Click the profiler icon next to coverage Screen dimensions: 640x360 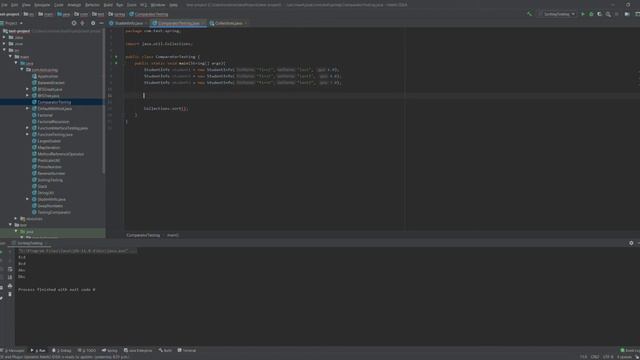click(x=608, y=14)
